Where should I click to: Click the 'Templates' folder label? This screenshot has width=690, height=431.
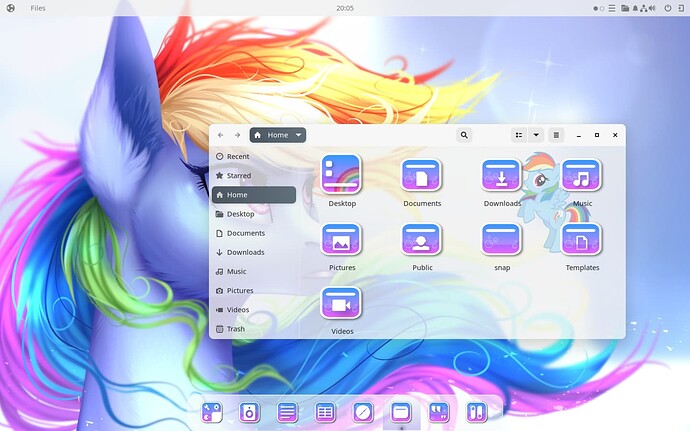tap(582, 267)
